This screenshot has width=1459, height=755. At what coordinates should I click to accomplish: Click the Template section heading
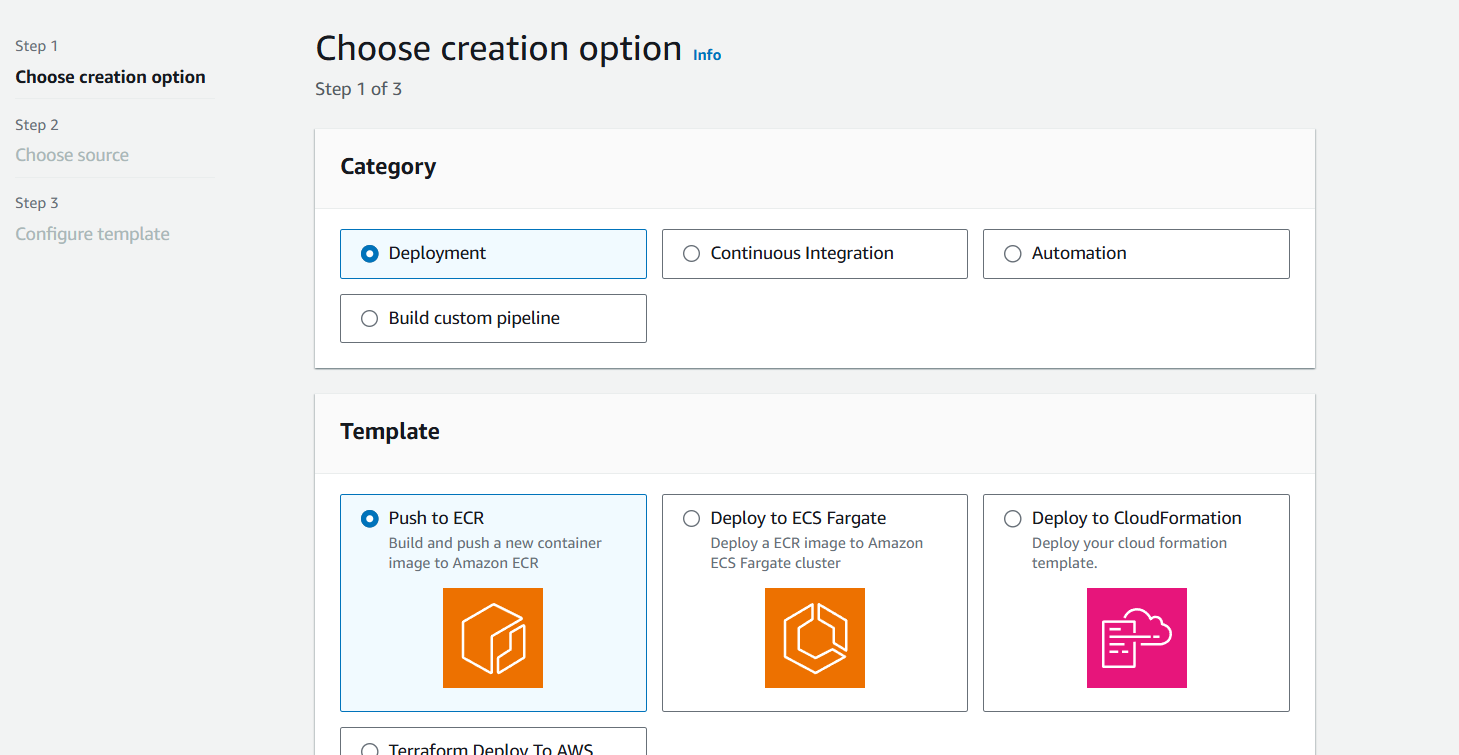(x=390, y=431)
